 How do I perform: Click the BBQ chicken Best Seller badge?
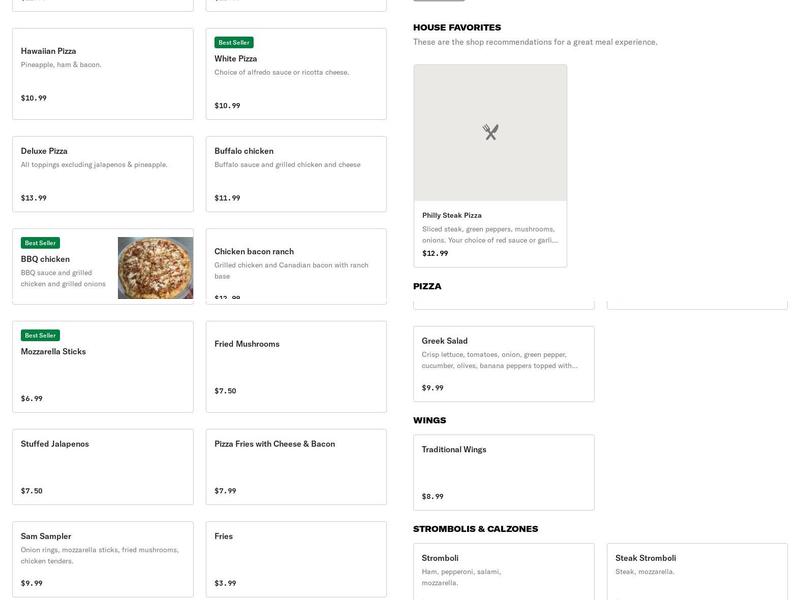coord(40,243)
